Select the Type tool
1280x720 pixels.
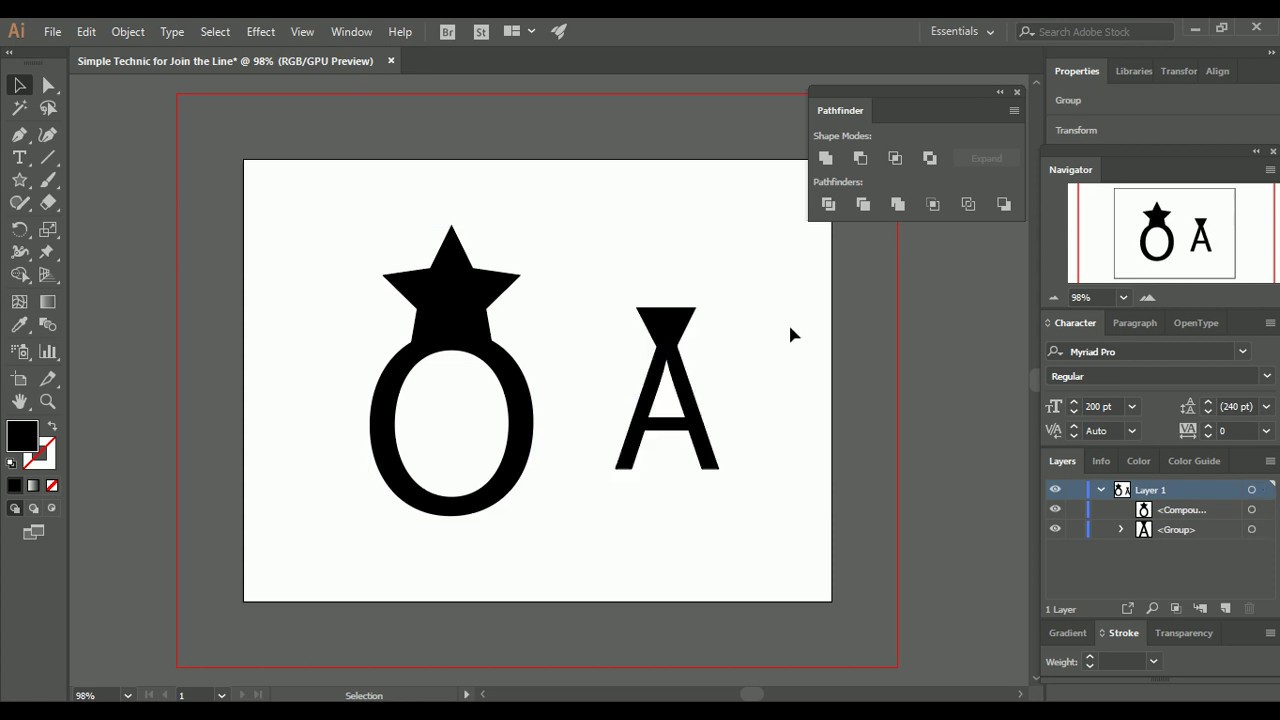pyautogui.click(x=19, y=158)
